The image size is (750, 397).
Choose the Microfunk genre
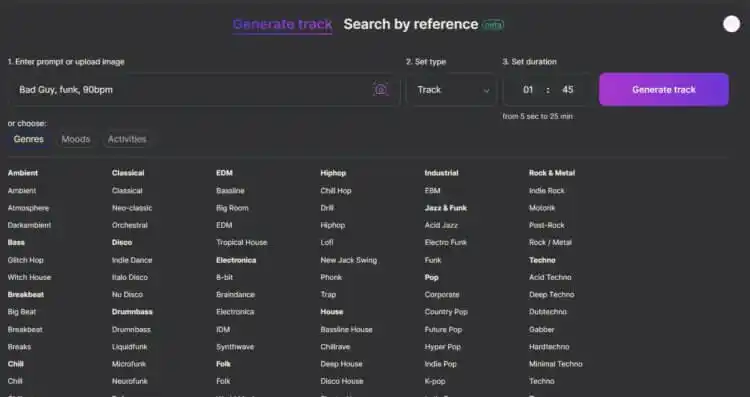(x=129, y=364)
